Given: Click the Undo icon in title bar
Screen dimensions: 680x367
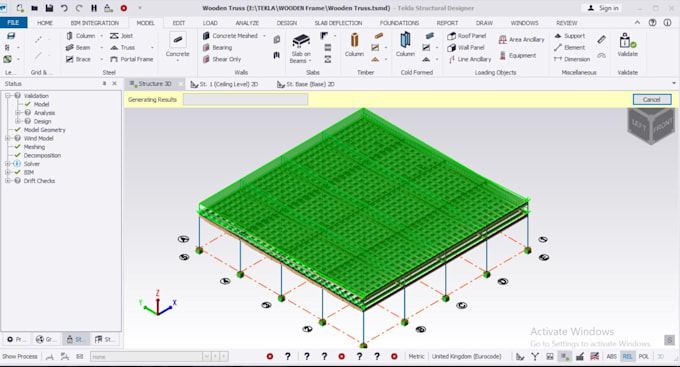Looking at the screenshot, I should coord(64,8).
